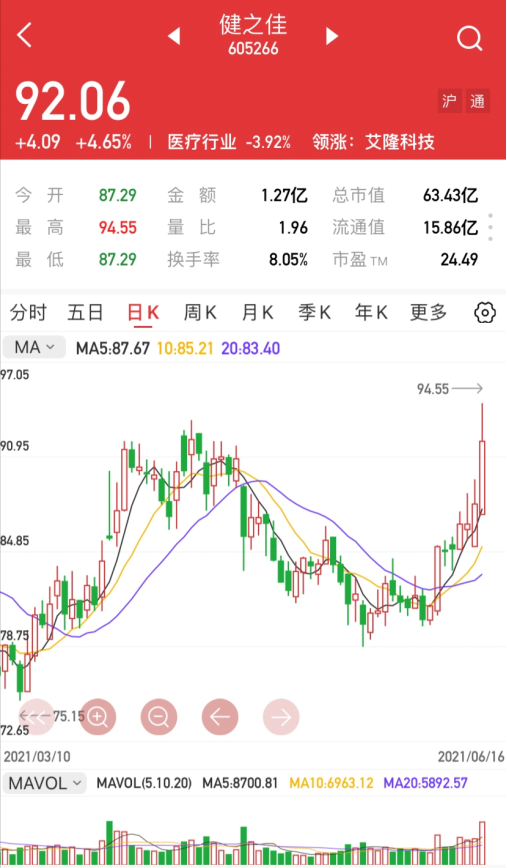Open search with the magnifier icon

470,38
